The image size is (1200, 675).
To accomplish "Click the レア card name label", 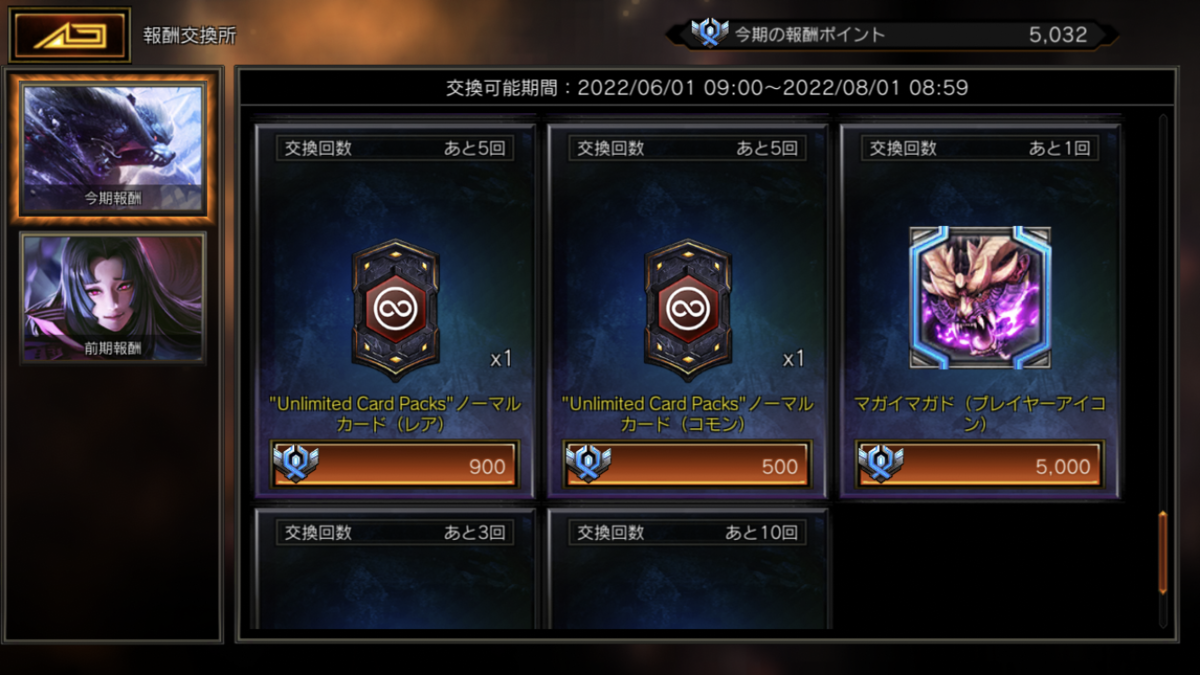I will [395, 414].
